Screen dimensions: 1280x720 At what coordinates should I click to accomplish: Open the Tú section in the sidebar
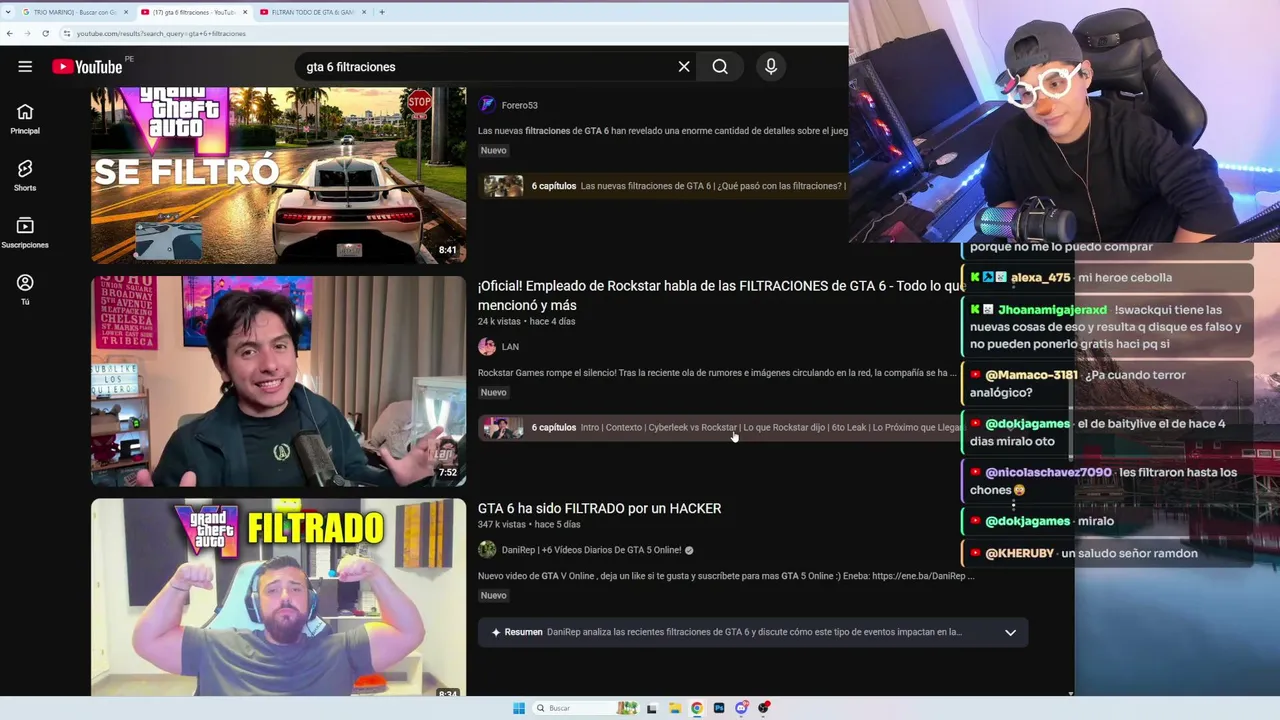pyautogui.click(x=25, y=290)
